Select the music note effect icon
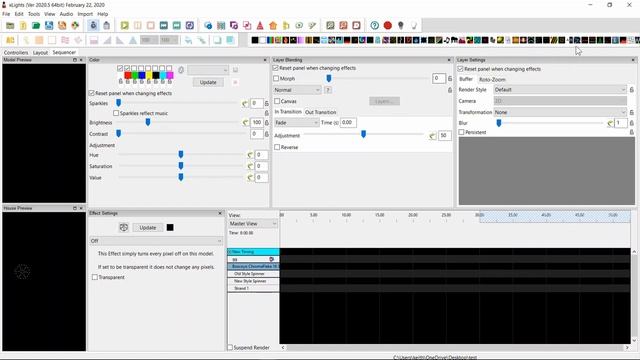Screen dimensions: 640x360 tap(447, 40)
